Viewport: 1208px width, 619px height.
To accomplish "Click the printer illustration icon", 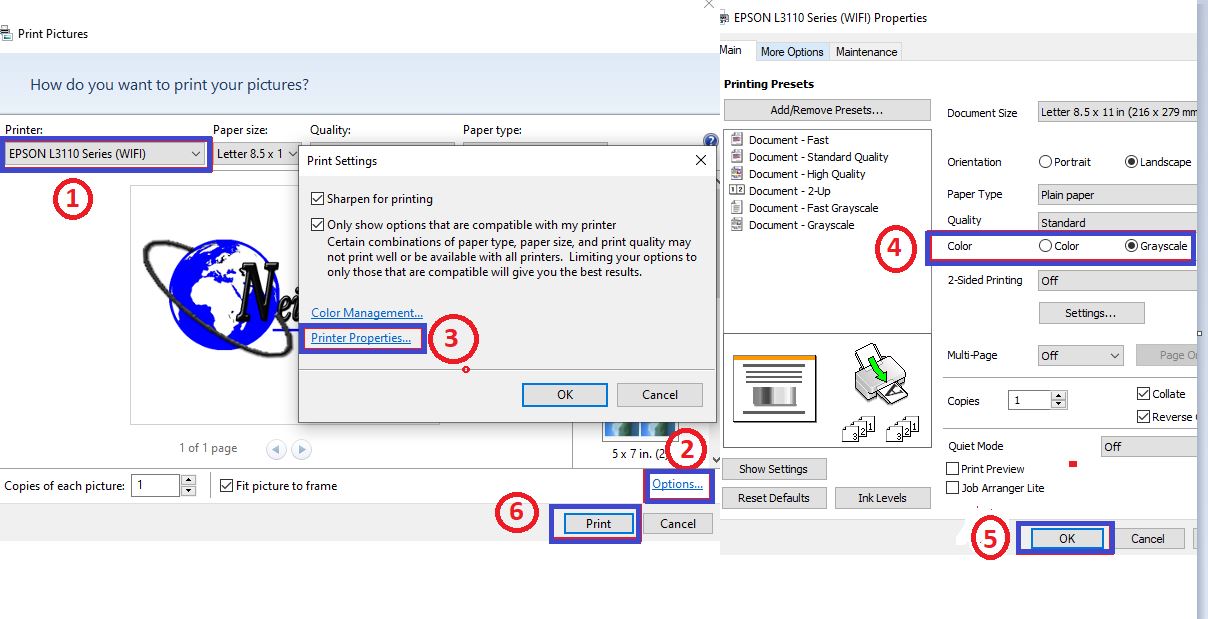I will (x=879, y=374).
